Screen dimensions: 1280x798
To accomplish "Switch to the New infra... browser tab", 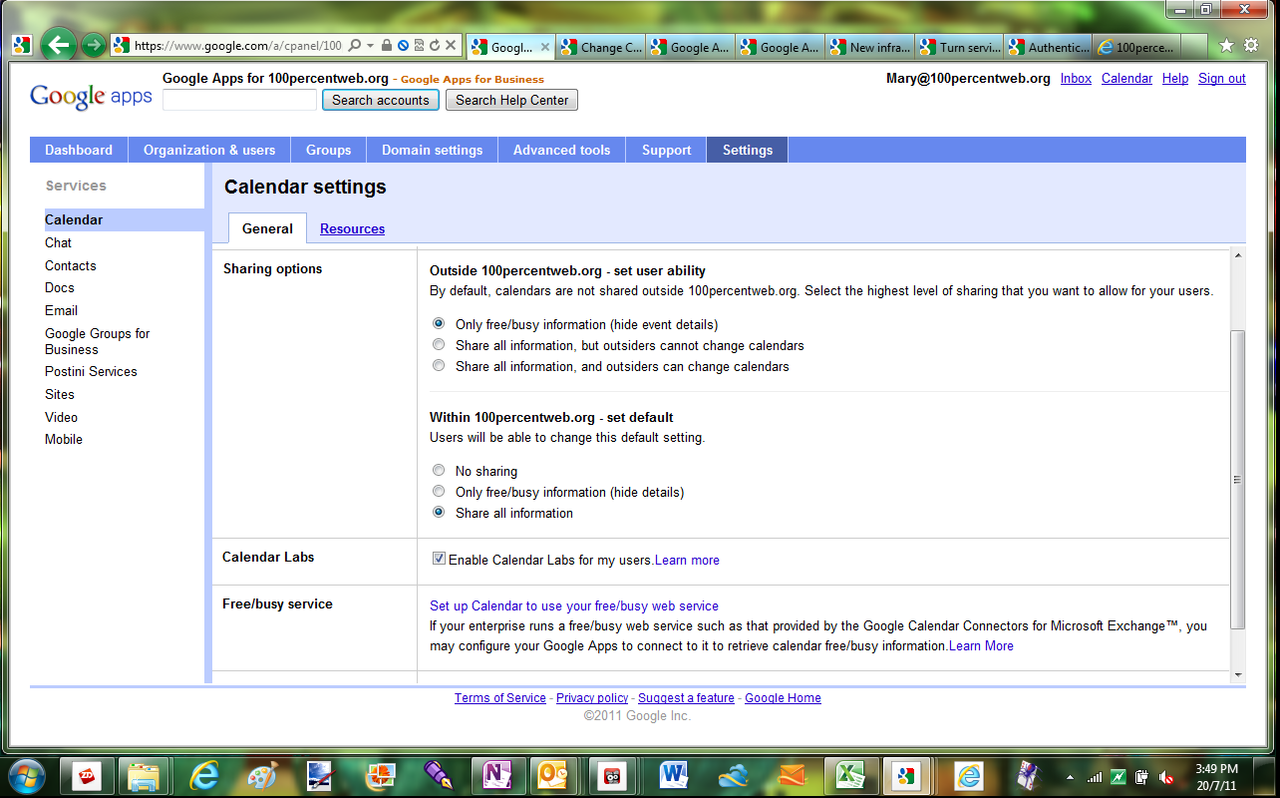I will tap(870, 47).
